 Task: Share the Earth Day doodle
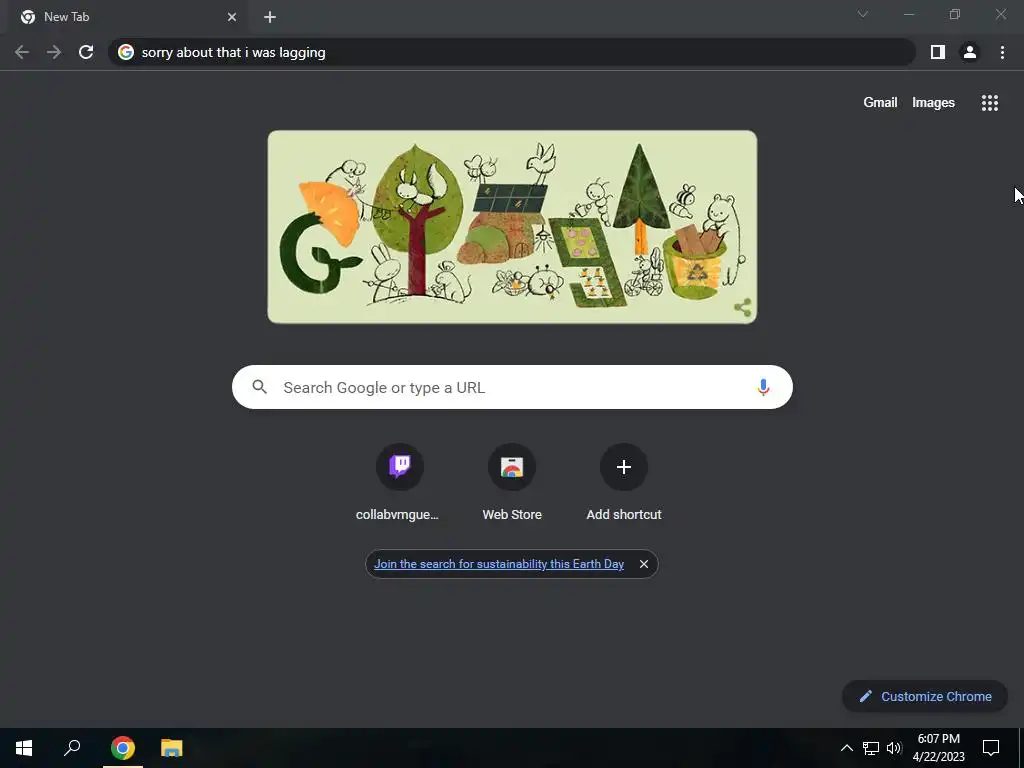pos(743,308)
